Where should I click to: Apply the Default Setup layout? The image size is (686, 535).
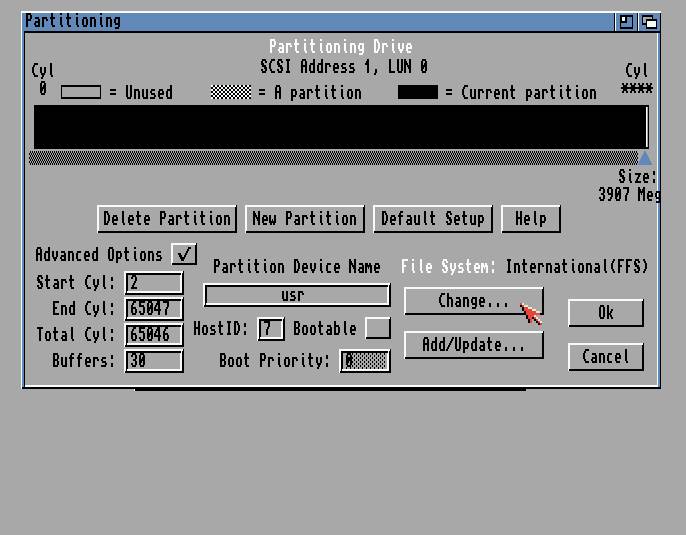432,219
